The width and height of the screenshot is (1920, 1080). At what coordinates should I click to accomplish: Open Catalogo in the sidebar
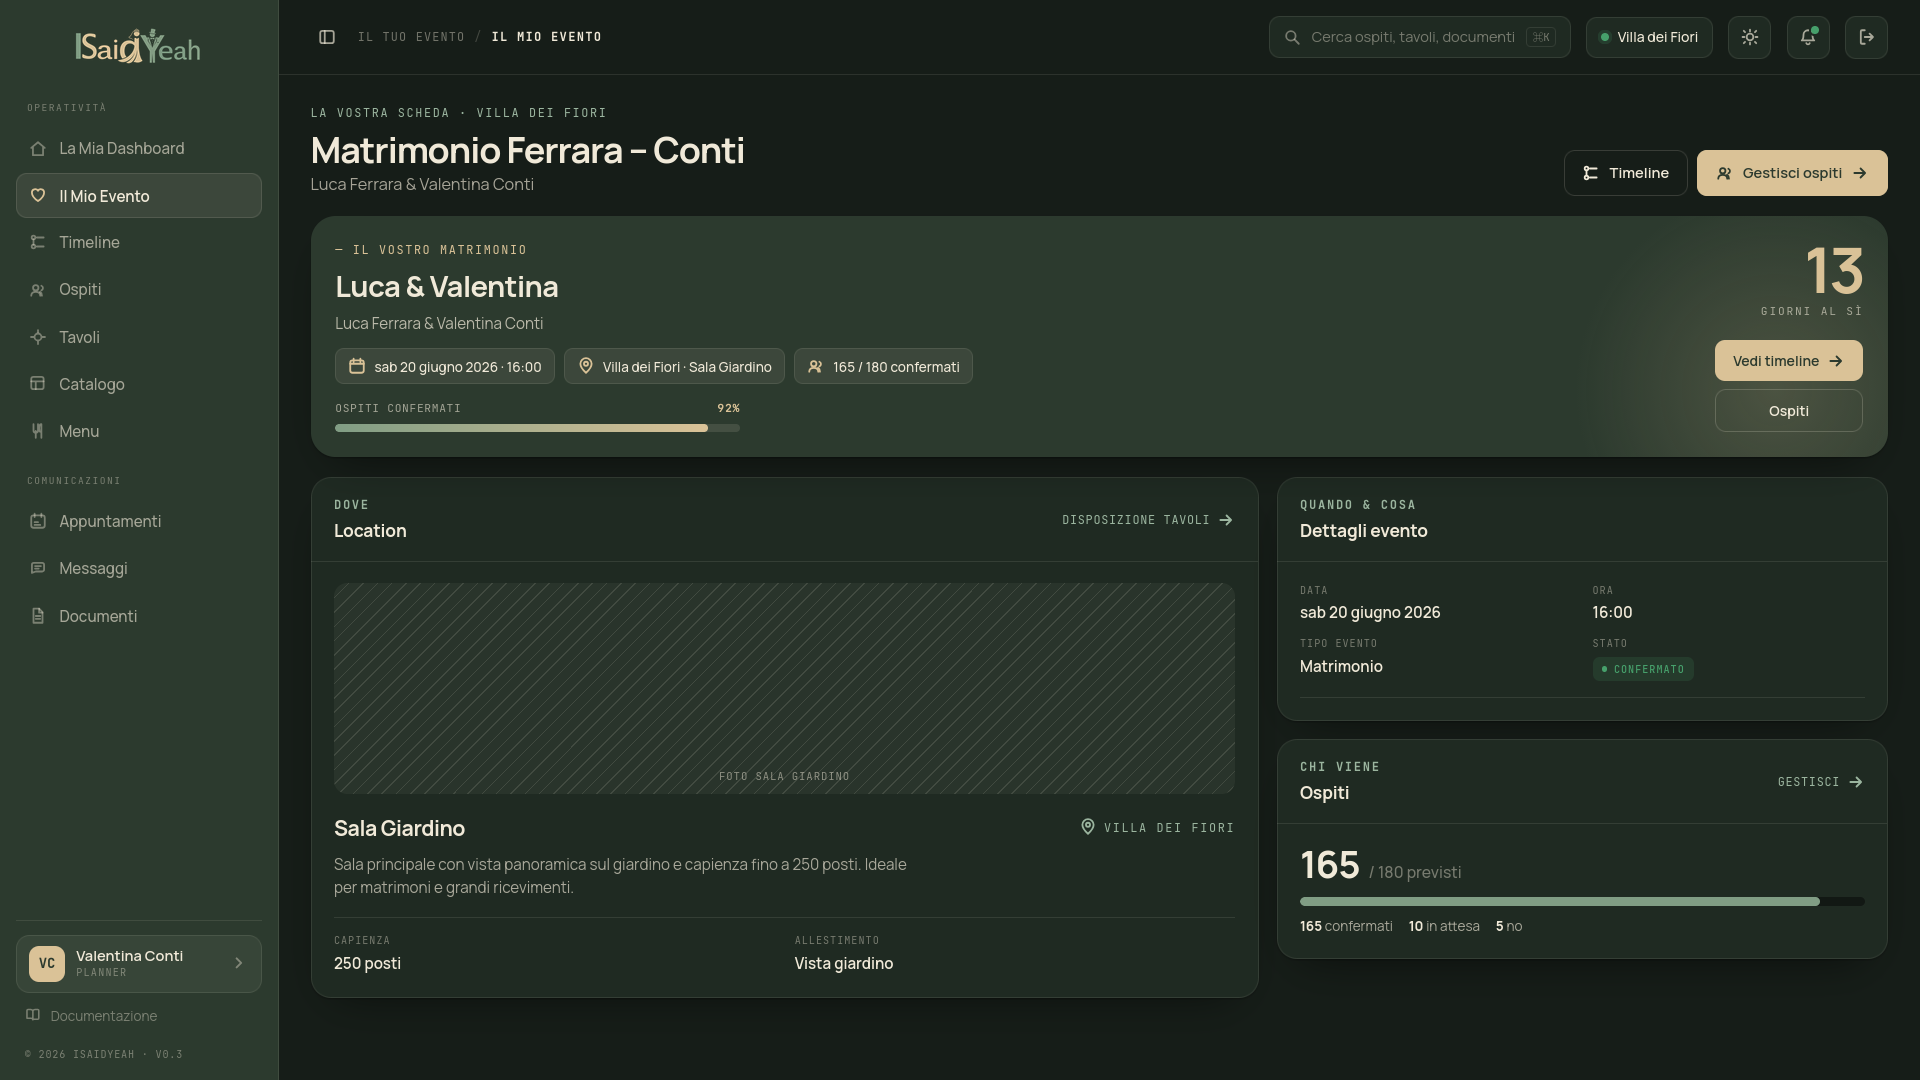point(138,384)
